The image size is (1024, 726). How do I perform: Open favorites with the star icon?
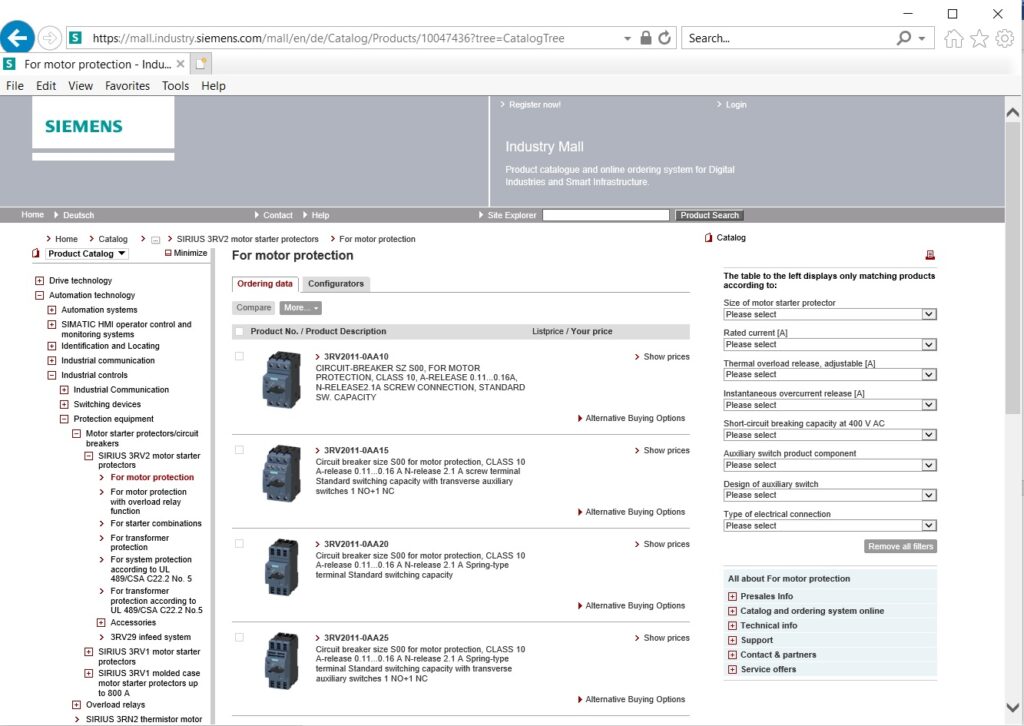click(979, 39)
